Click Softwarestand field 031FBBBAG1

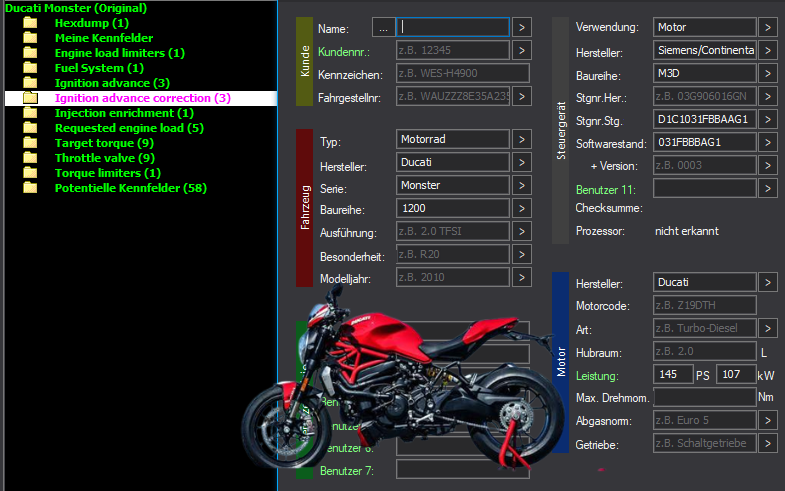704,142
